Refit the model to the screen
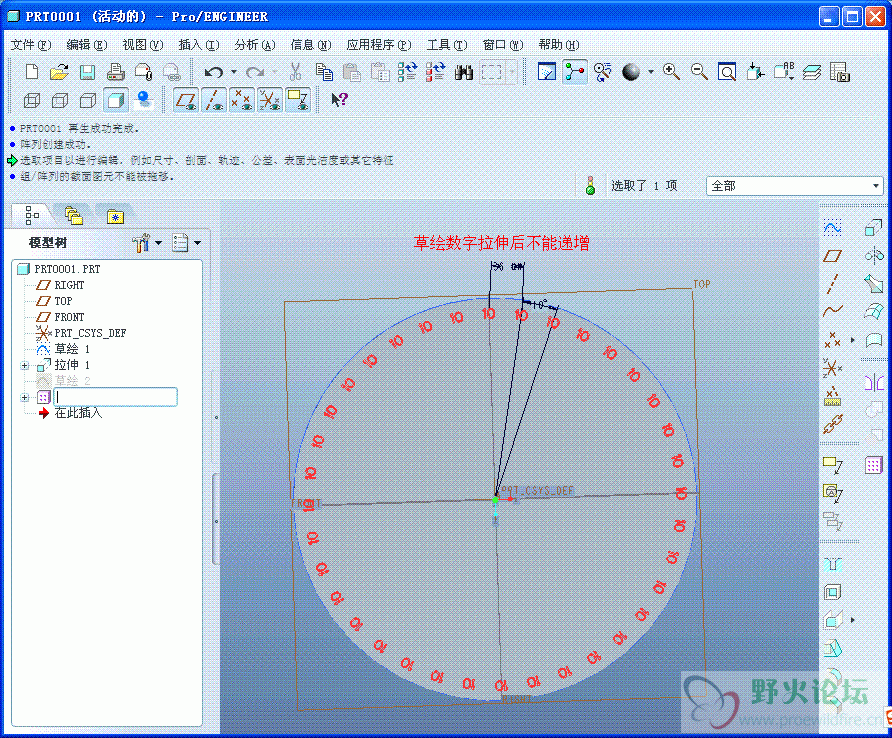This screenshot has height=738, width=892. (727, 72)
